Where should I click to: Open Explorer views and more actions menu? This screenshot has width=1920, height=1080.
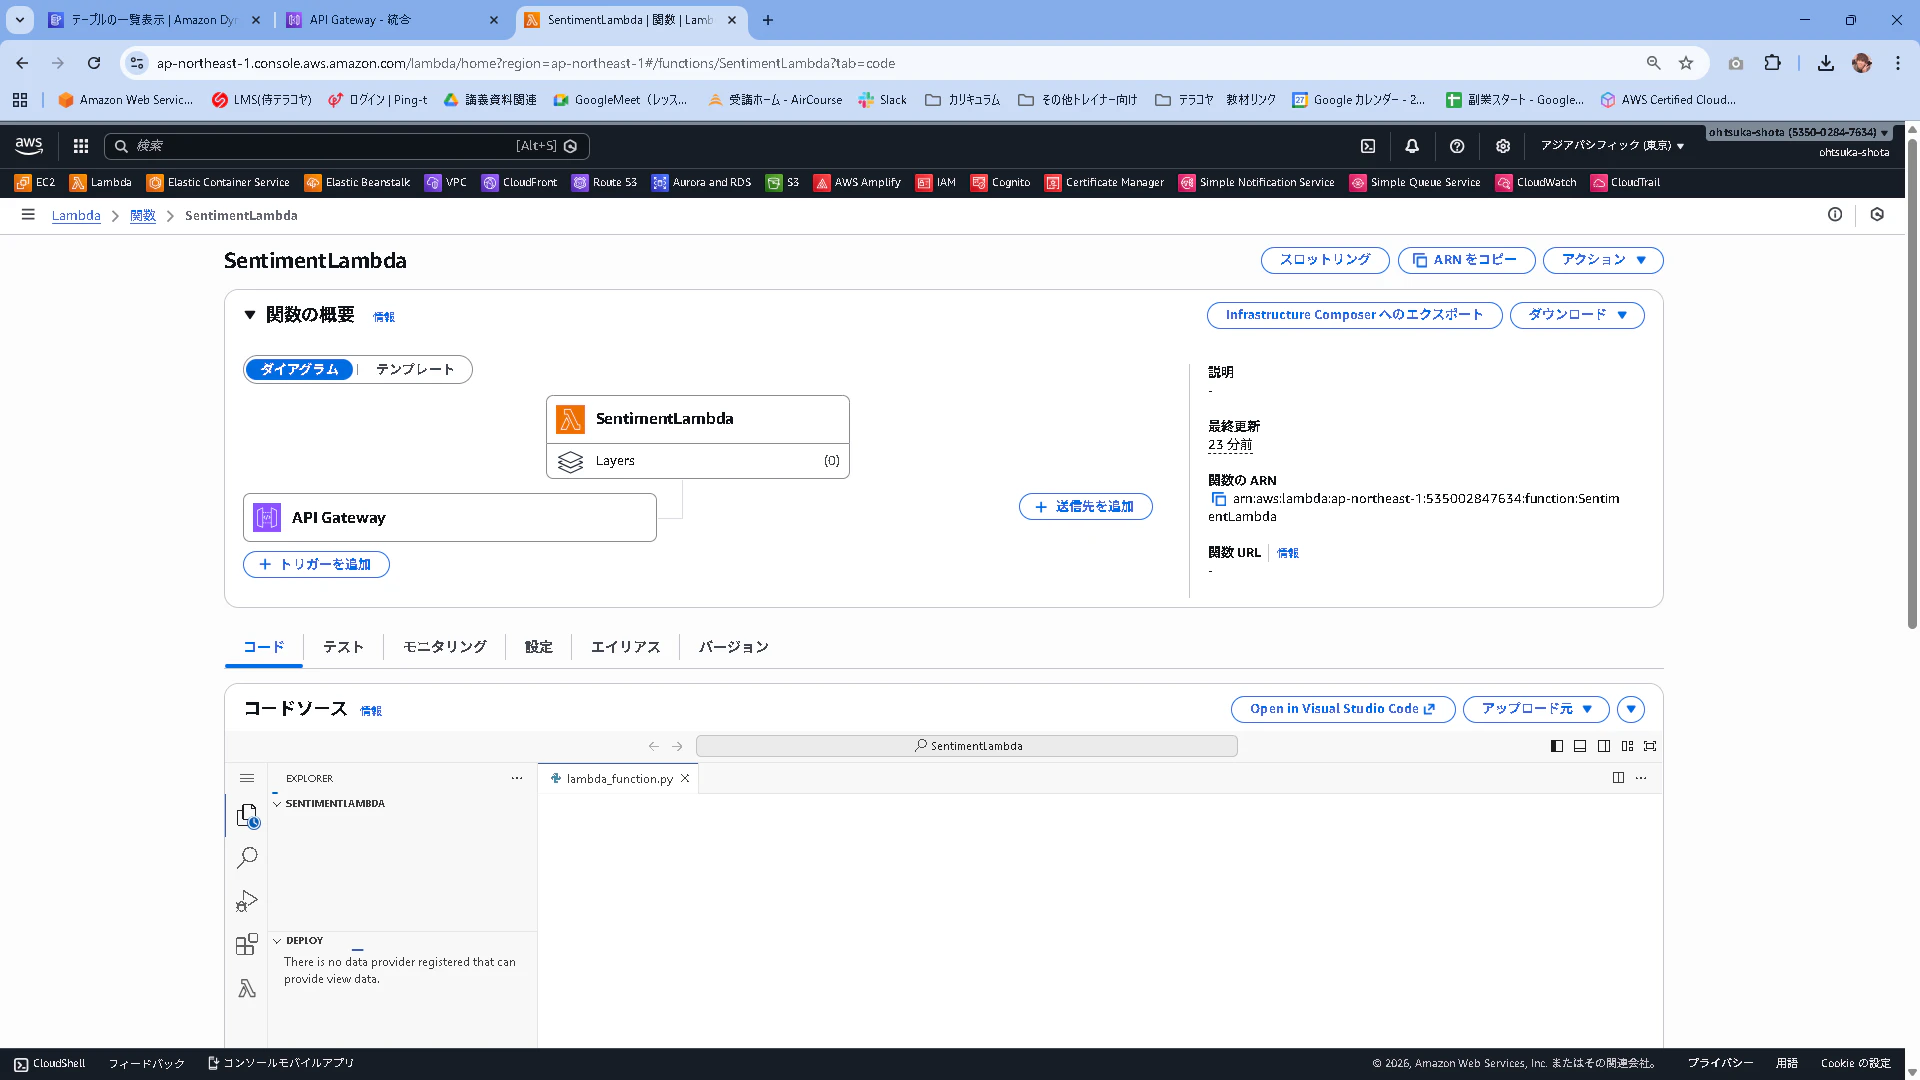pyautogui.click(x=517, y=778)
